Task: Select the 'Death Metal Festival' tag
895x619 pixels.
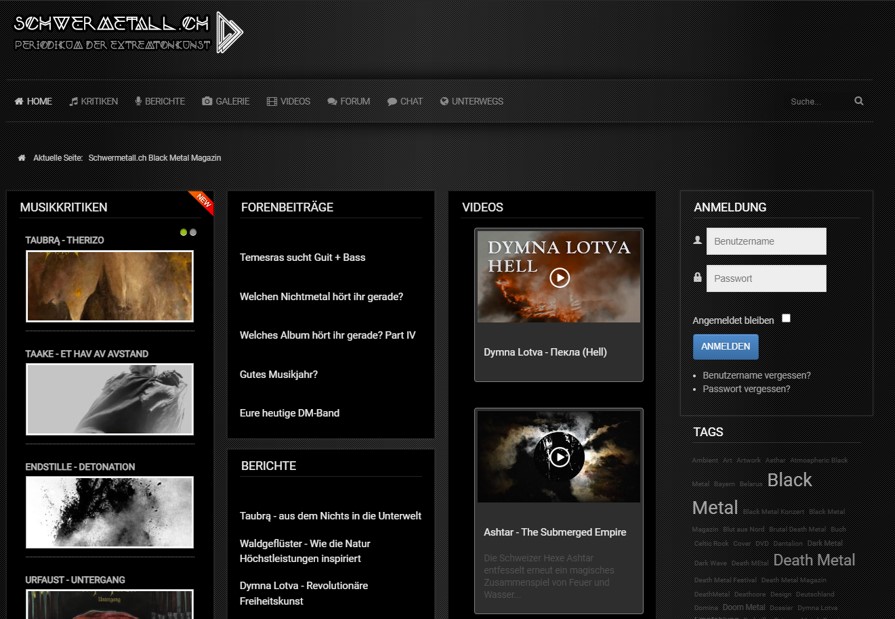Action: click(x=725, y=580)
